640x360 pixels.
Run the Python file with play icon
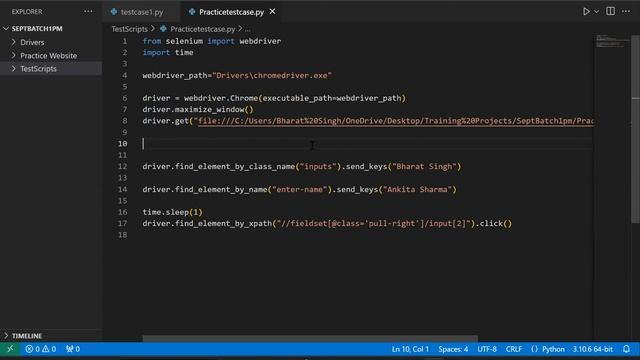586,11
